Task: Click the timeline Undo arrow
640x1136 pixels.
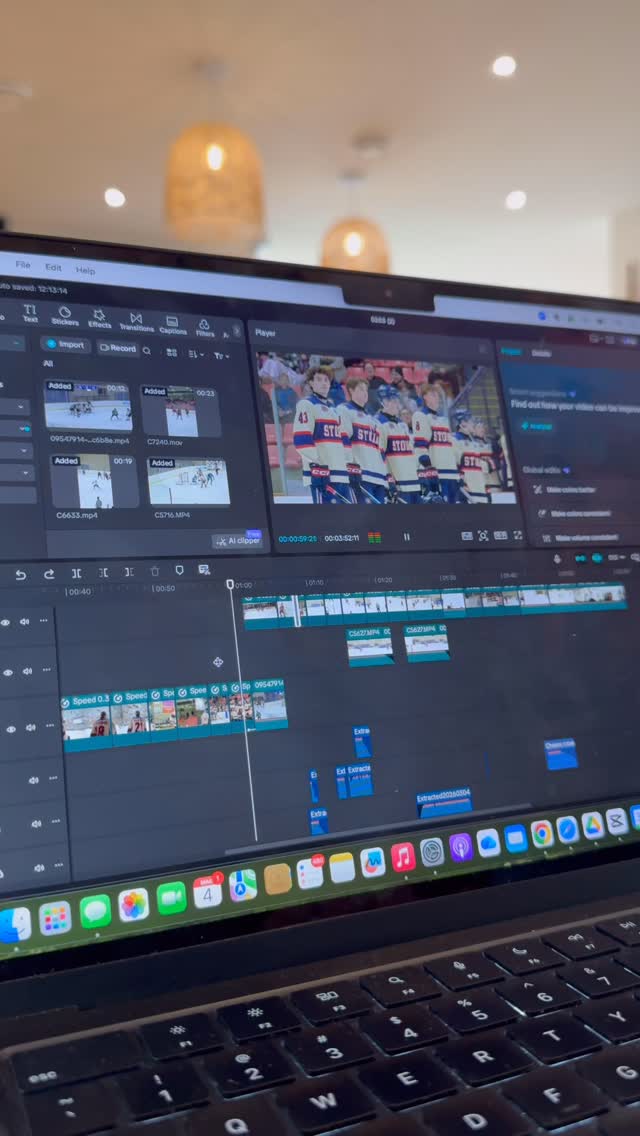Action: pyautogui.click(x=20, y=575)
